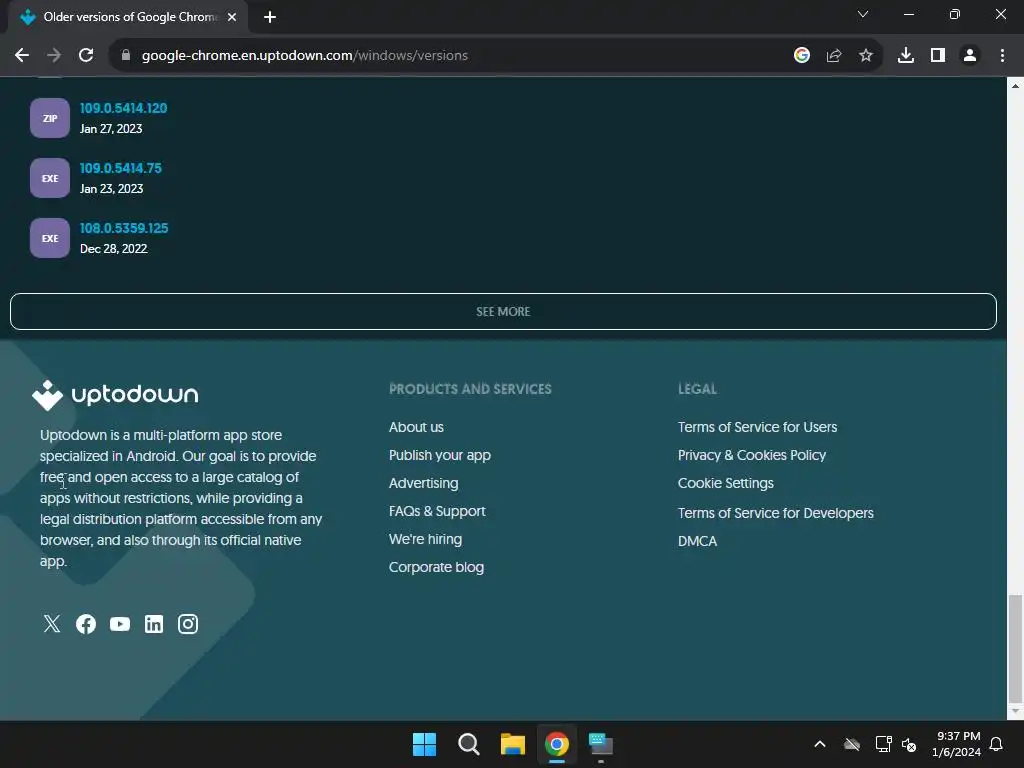Click the scrollbar up arrow
This screenshot has width=1024, height=768.
click(x=1015, y=86)
